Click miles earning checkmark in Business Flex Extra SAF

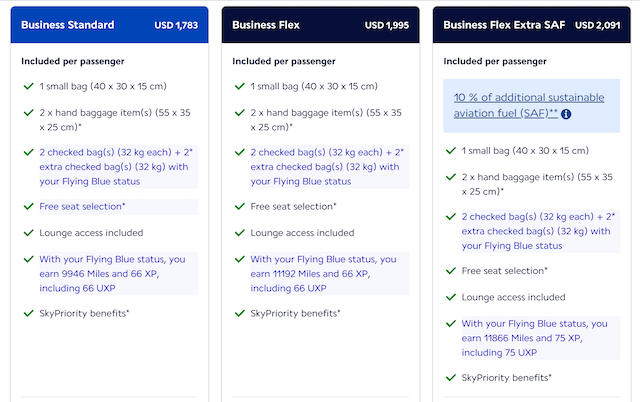point(450,324)
